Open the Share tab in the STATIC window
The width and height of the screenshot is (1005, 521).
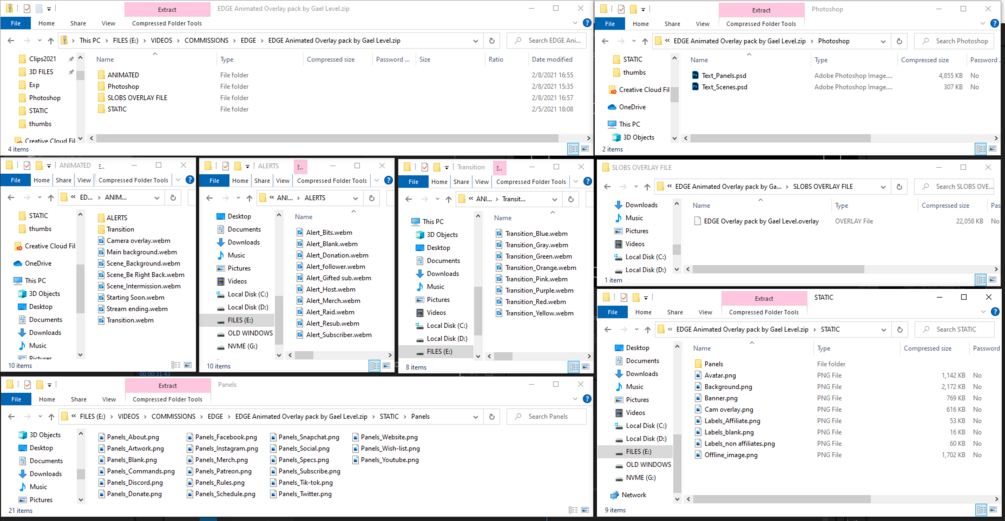coord(675,312)
